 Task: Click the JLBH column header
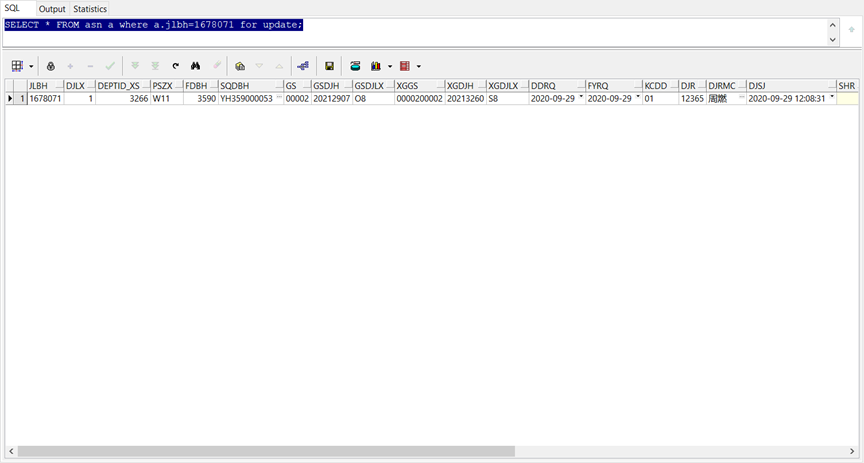pos(46,86)
